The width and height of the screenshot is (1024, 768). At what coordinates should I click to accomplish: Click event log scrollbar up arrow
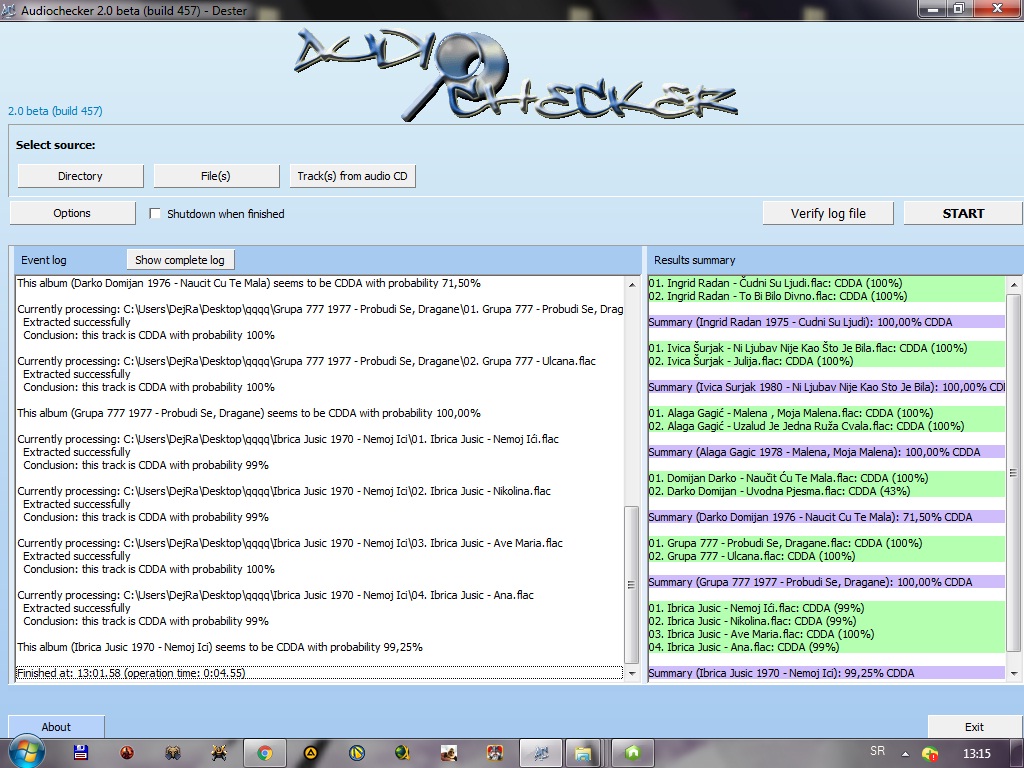click(632, 284)
